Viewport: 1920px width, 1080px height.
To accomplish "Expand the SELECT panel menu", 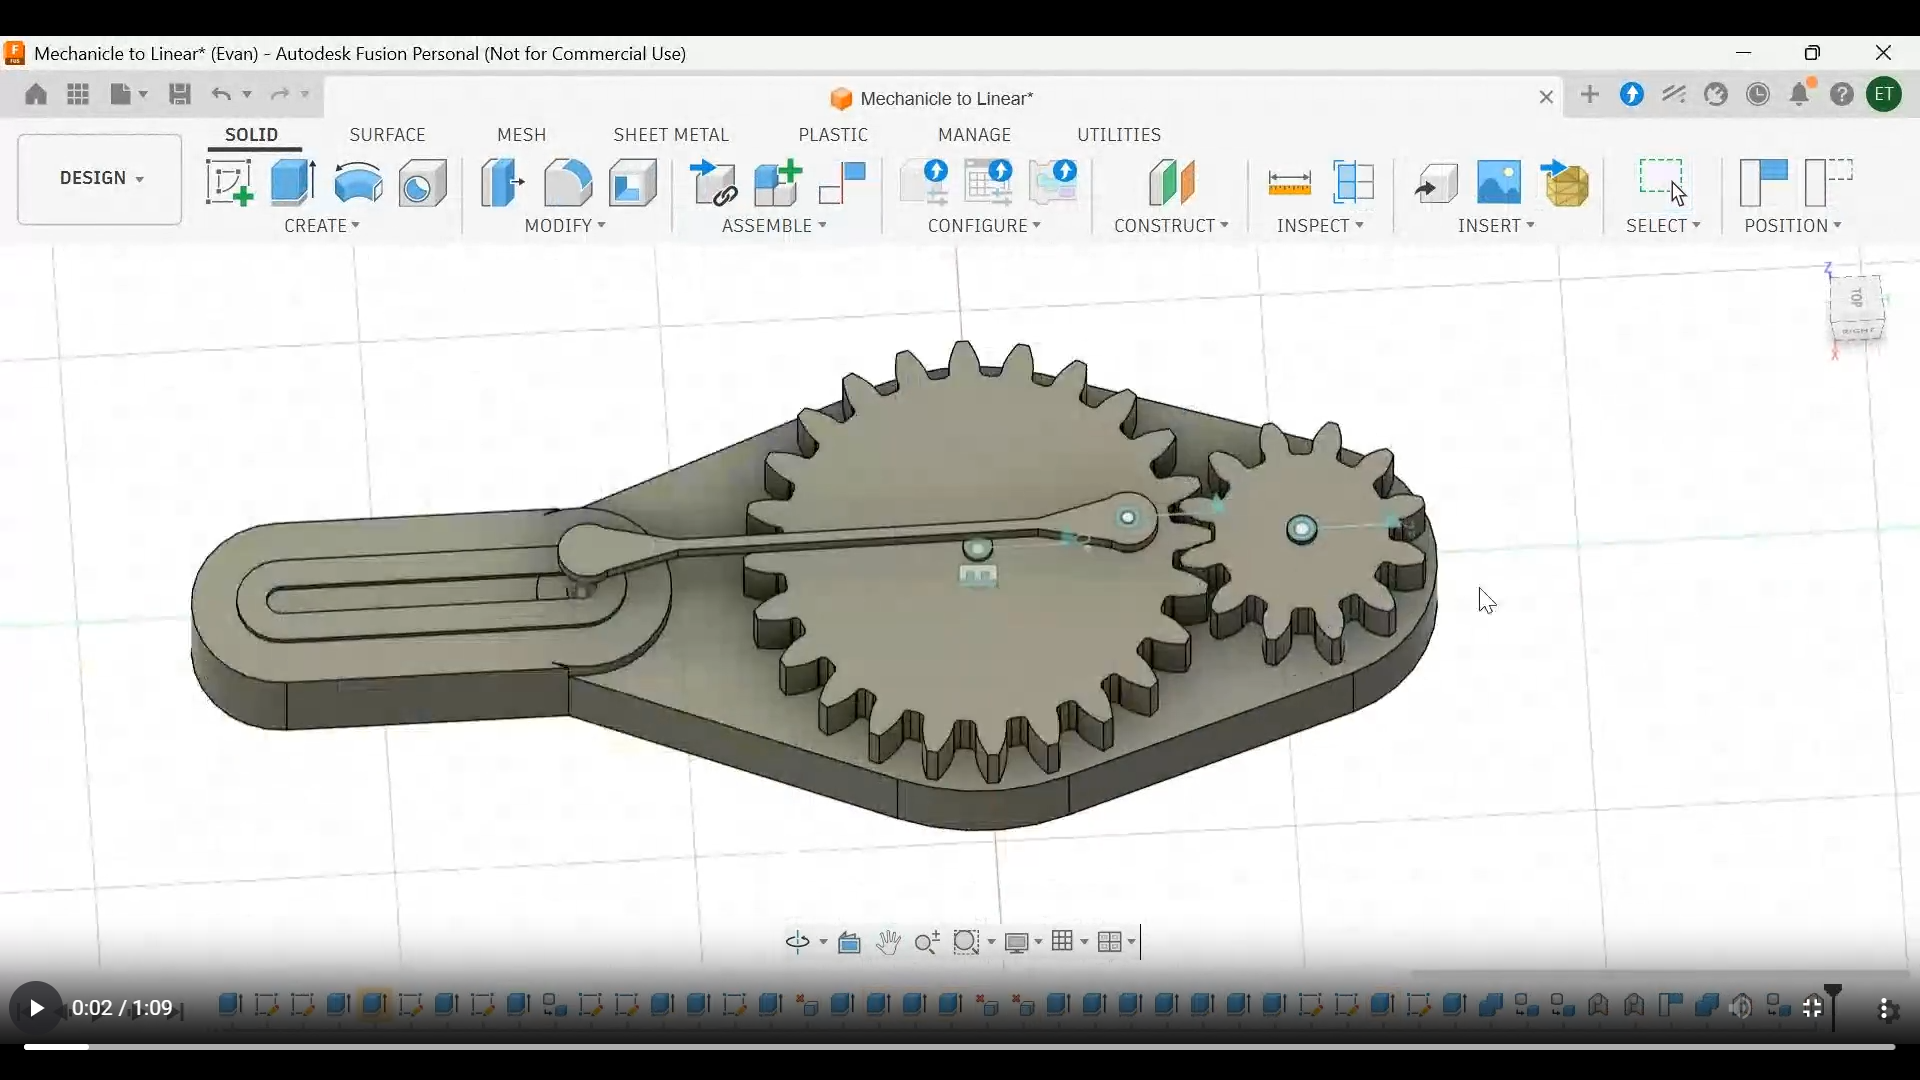I will click(x=1664, y=227).
